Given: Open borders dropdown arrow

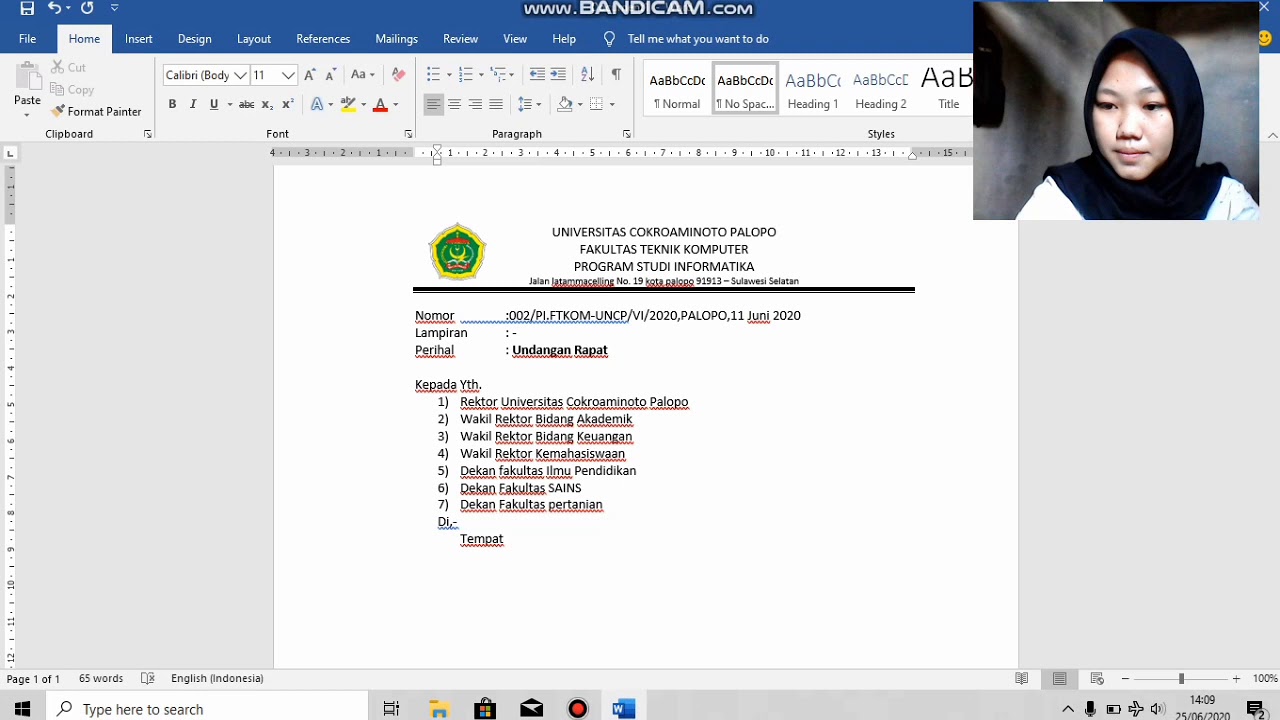Looking at the screenshot, I should [x=612, y=104].
